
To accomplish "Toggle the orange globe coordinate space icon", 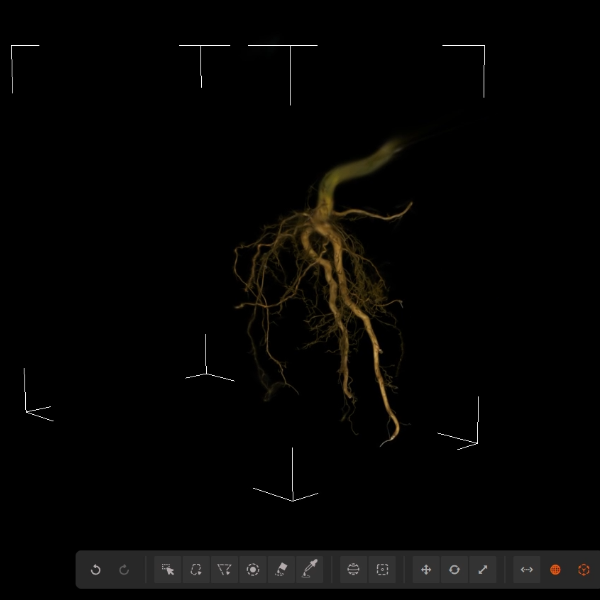I will tap(555, 570).
